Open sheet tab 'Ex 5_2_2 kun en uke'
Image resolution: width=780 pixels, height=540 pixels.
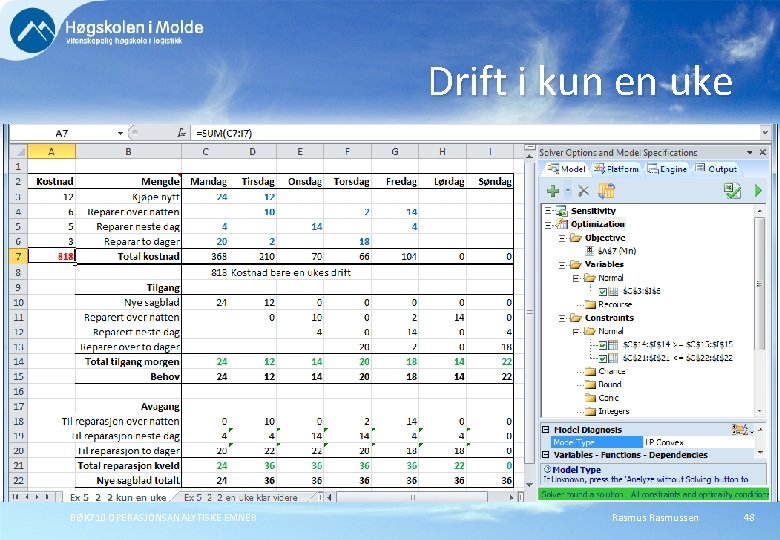tap(118, 497)
